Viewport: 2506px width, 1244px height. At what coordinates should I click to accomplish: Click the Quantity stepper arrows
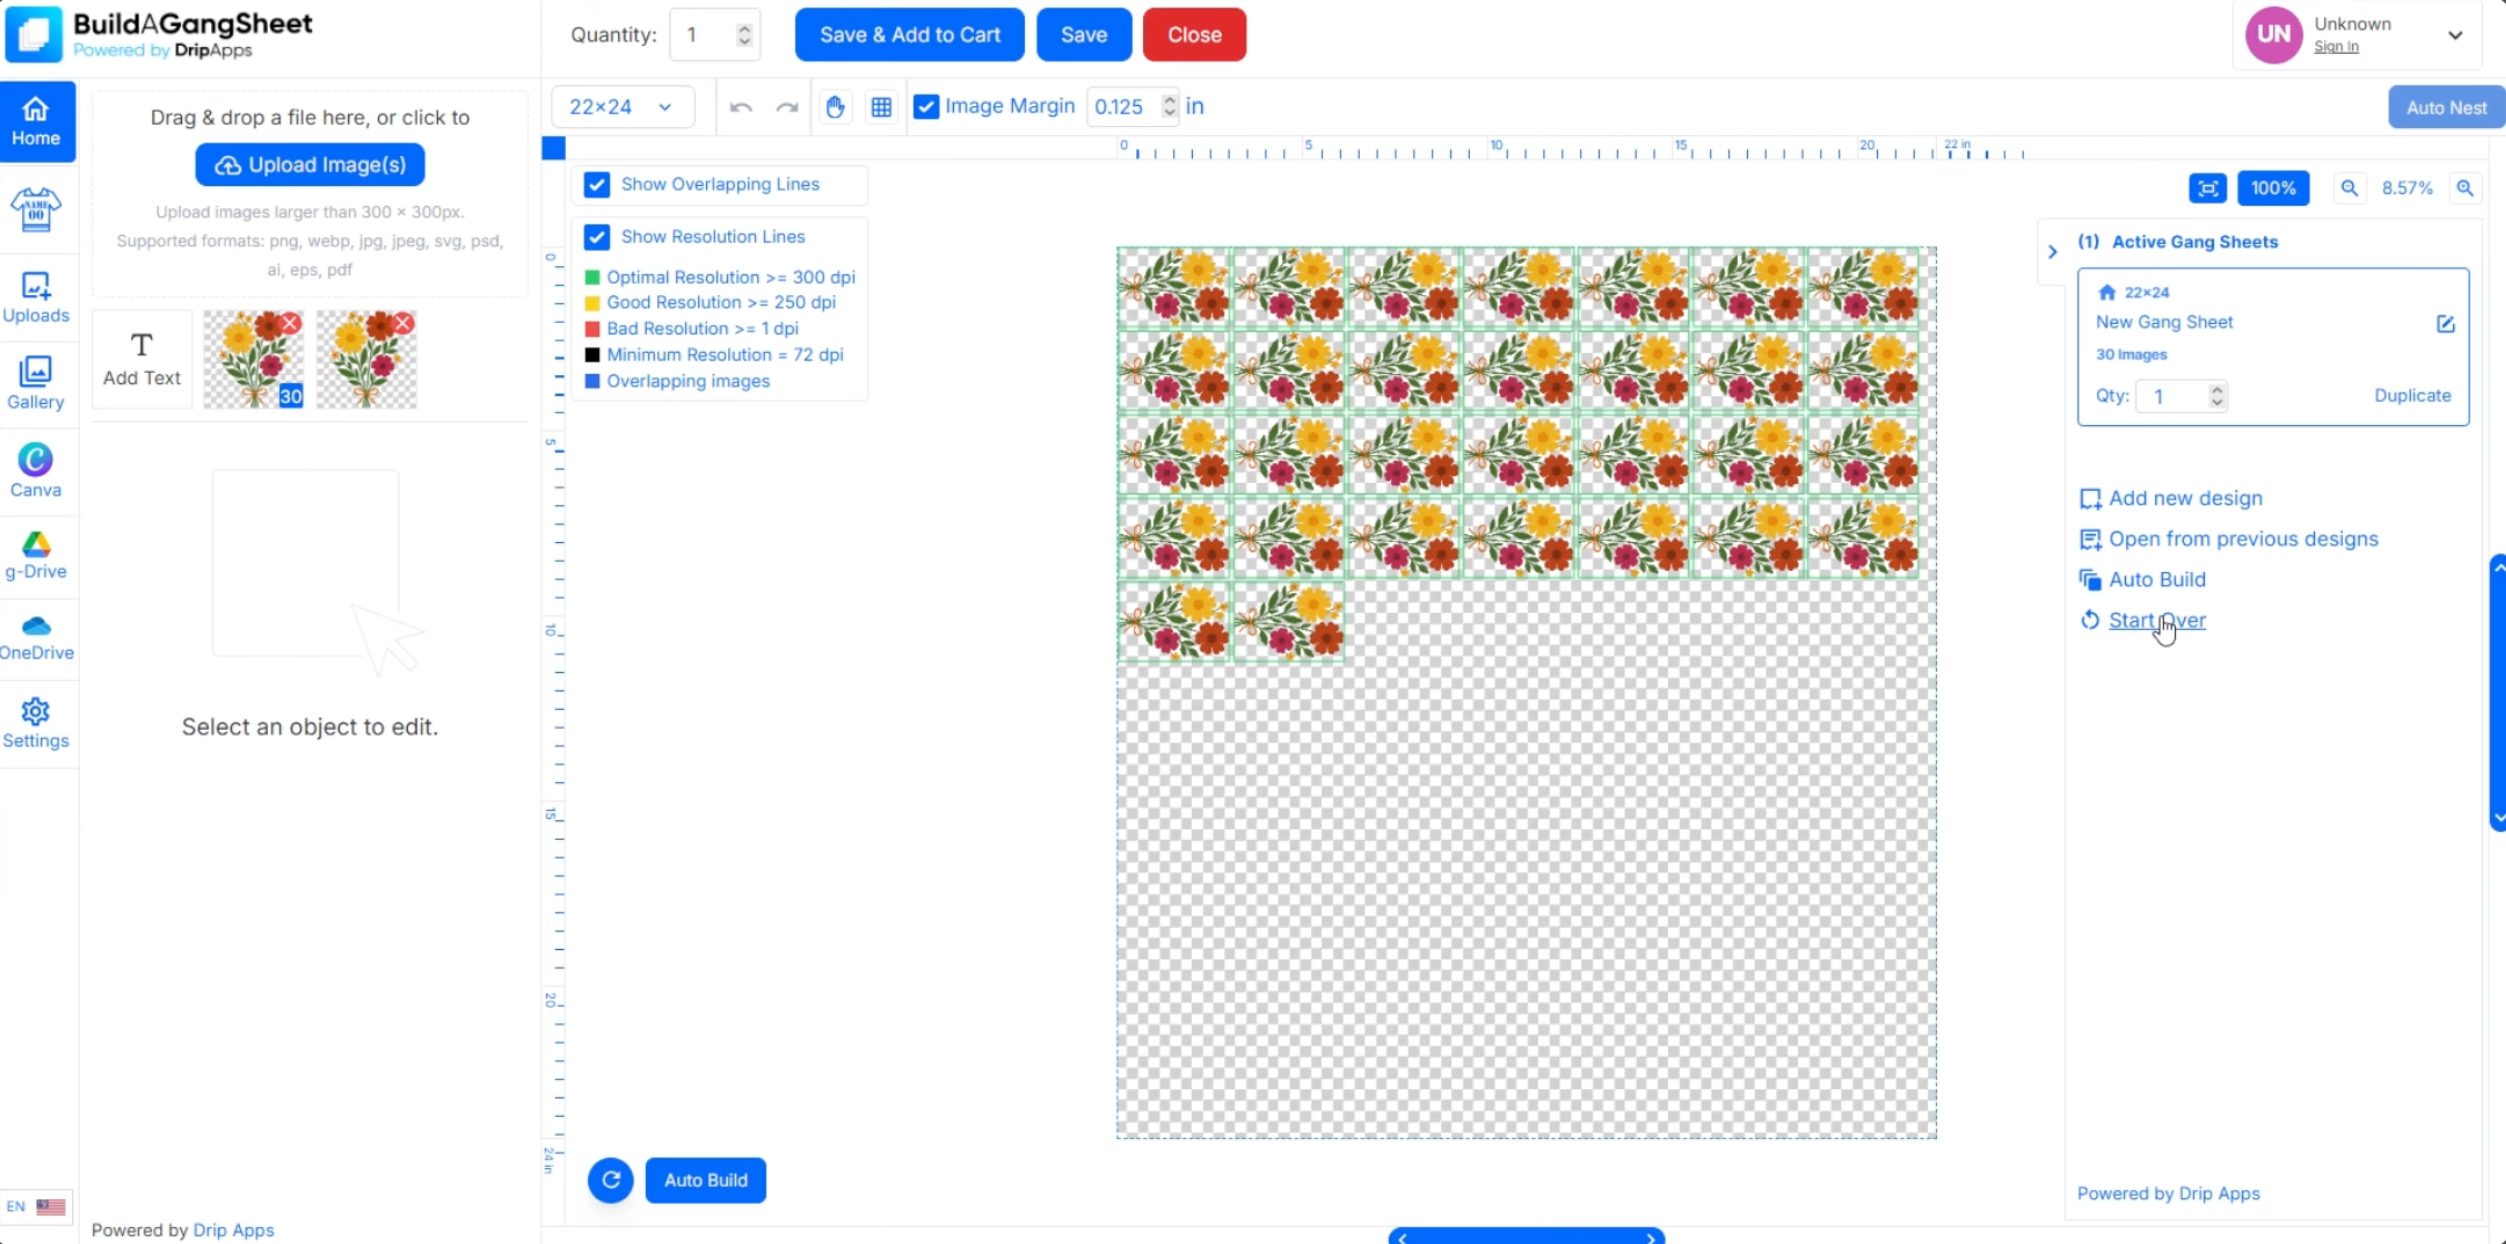click(x=744, y=35)
